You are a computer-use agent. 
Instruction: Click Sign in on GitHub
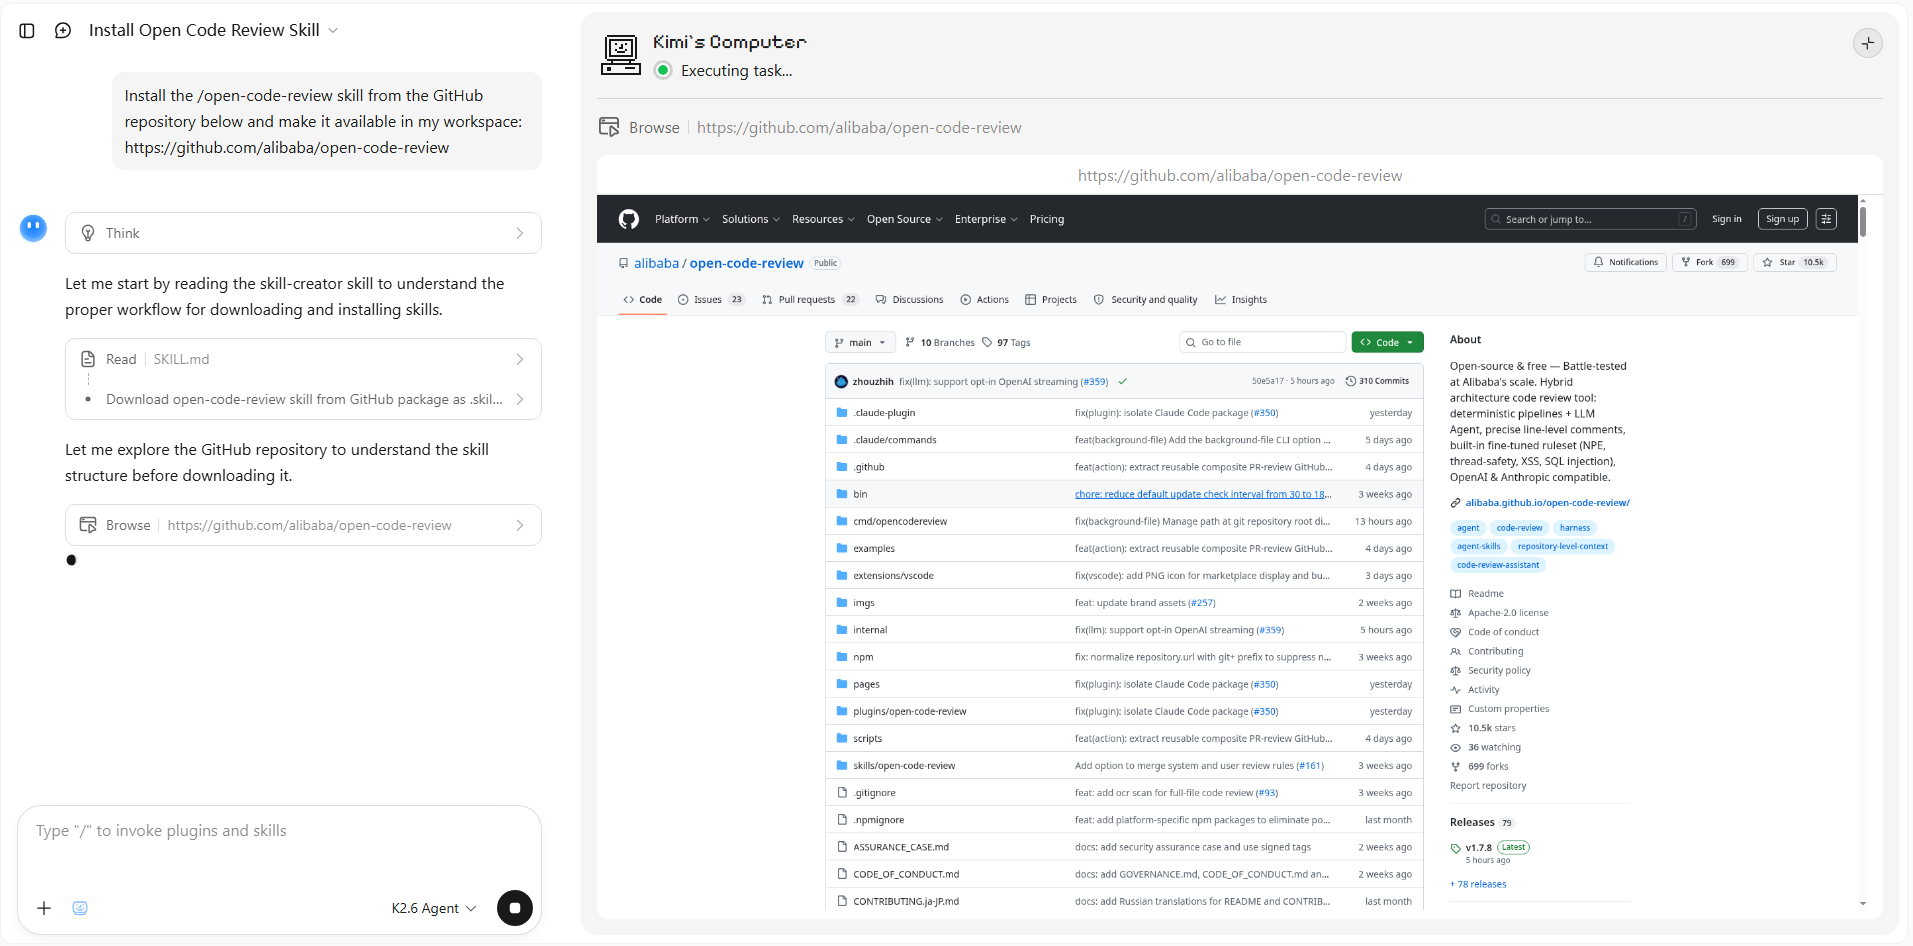pyautogui.click(x=1727, y=219)
